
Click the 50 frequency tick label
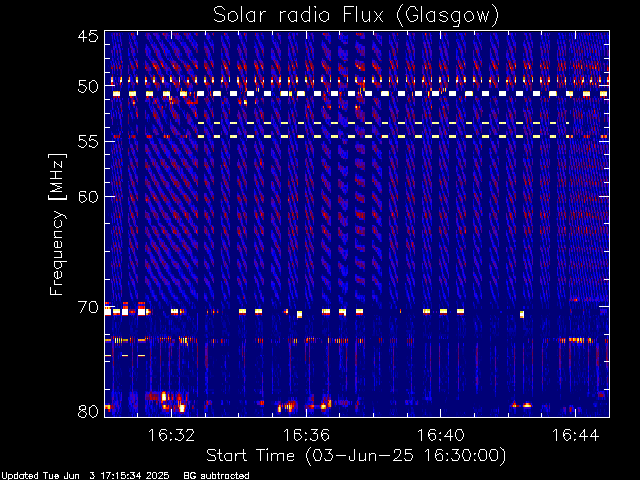[88, 87]
